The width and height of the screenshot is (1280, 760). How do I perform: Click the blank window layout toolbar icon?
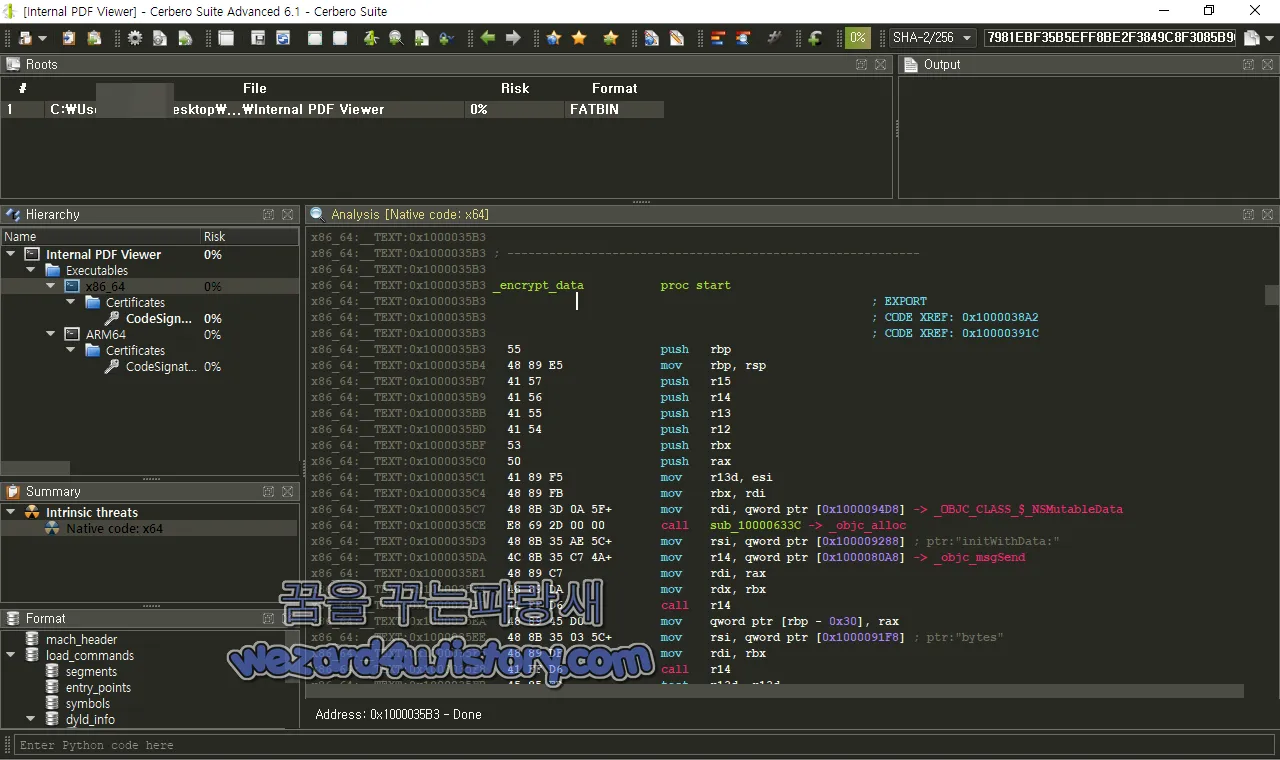click(x=226, y=38)
